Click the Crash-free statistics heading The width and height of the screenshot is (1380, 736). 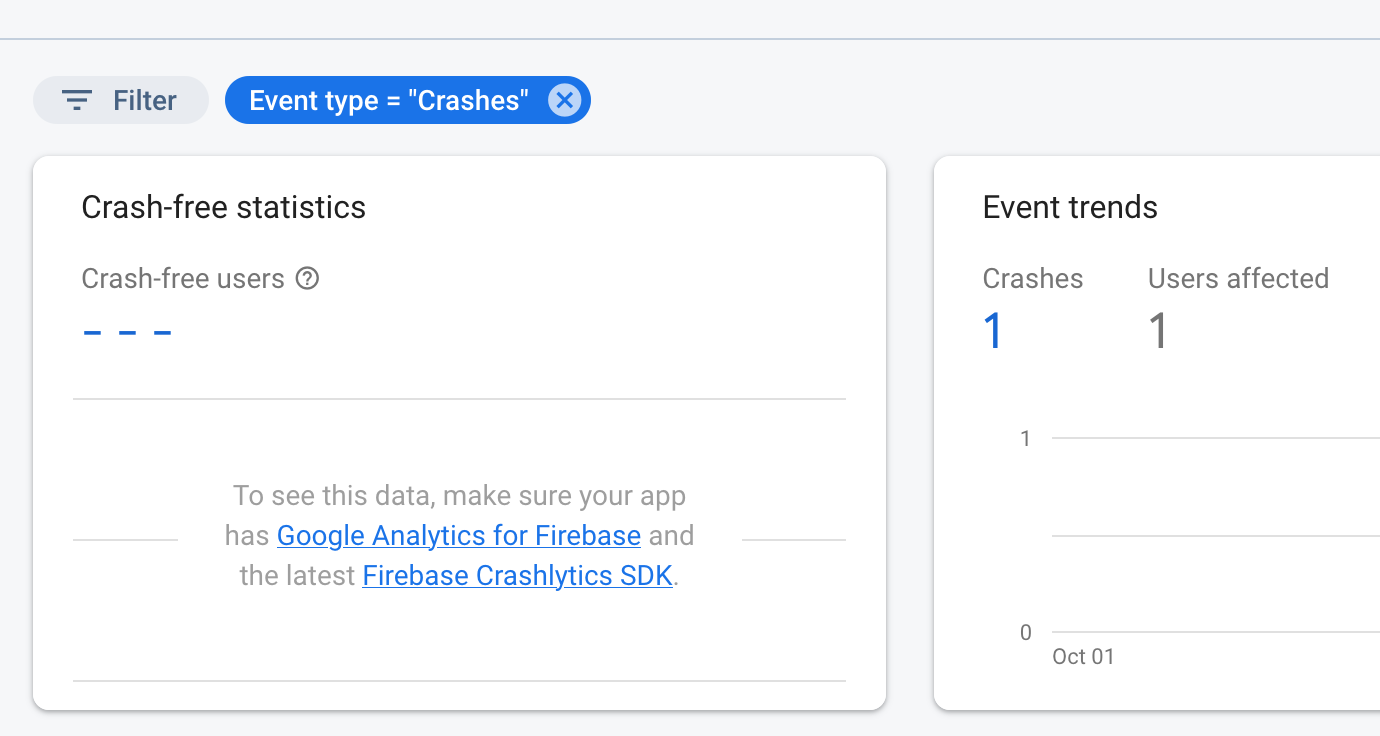(223, 207)
